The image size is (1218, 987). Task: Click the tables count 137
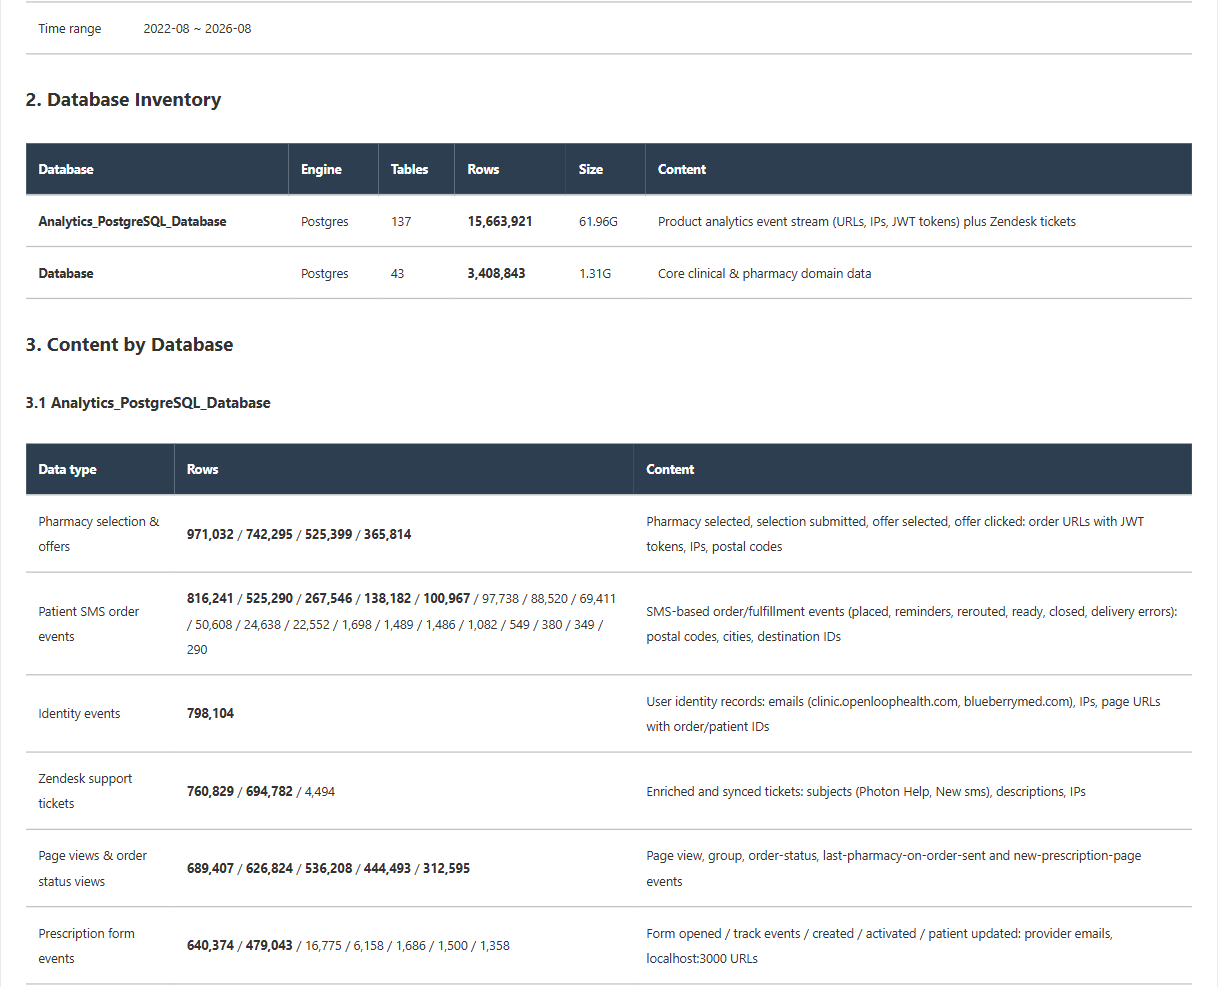401,221
